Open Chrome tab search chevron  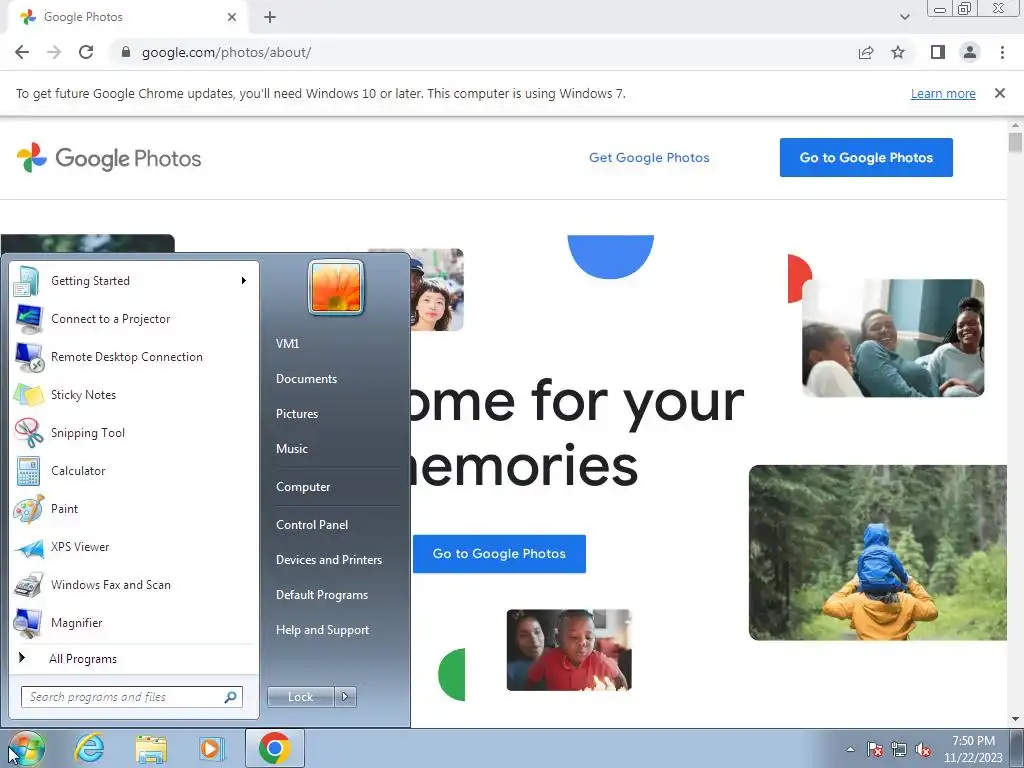904,17
